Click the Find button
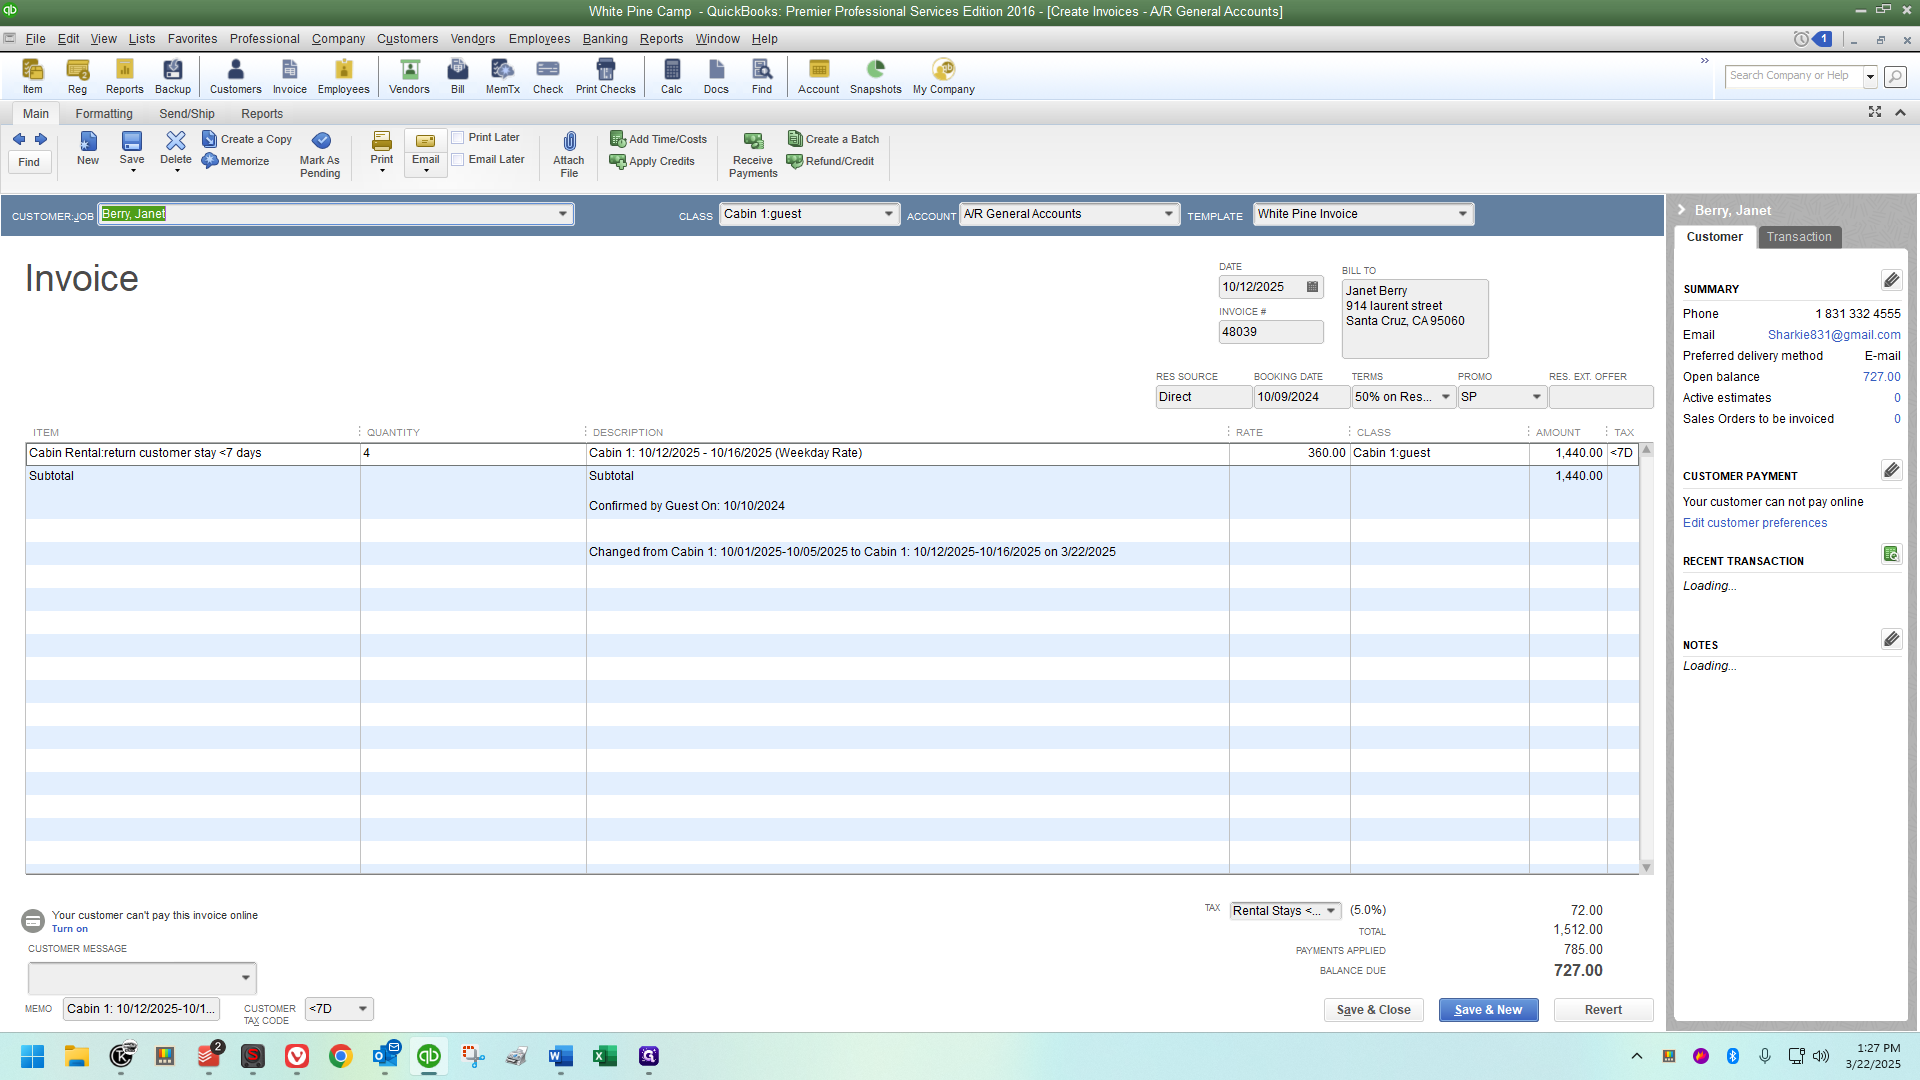This screenshot has height=1080, width=1920. pyautogui.click(x=29, y=162)
